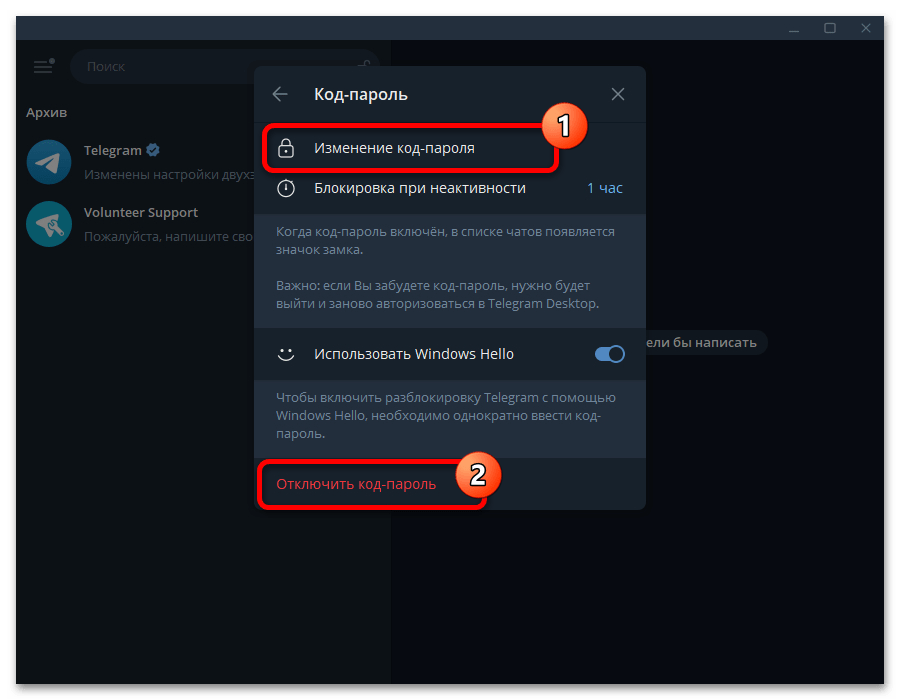Toggle the Использовать Windows Hello switch
900x700 pixels.
(x=610, y=354)
